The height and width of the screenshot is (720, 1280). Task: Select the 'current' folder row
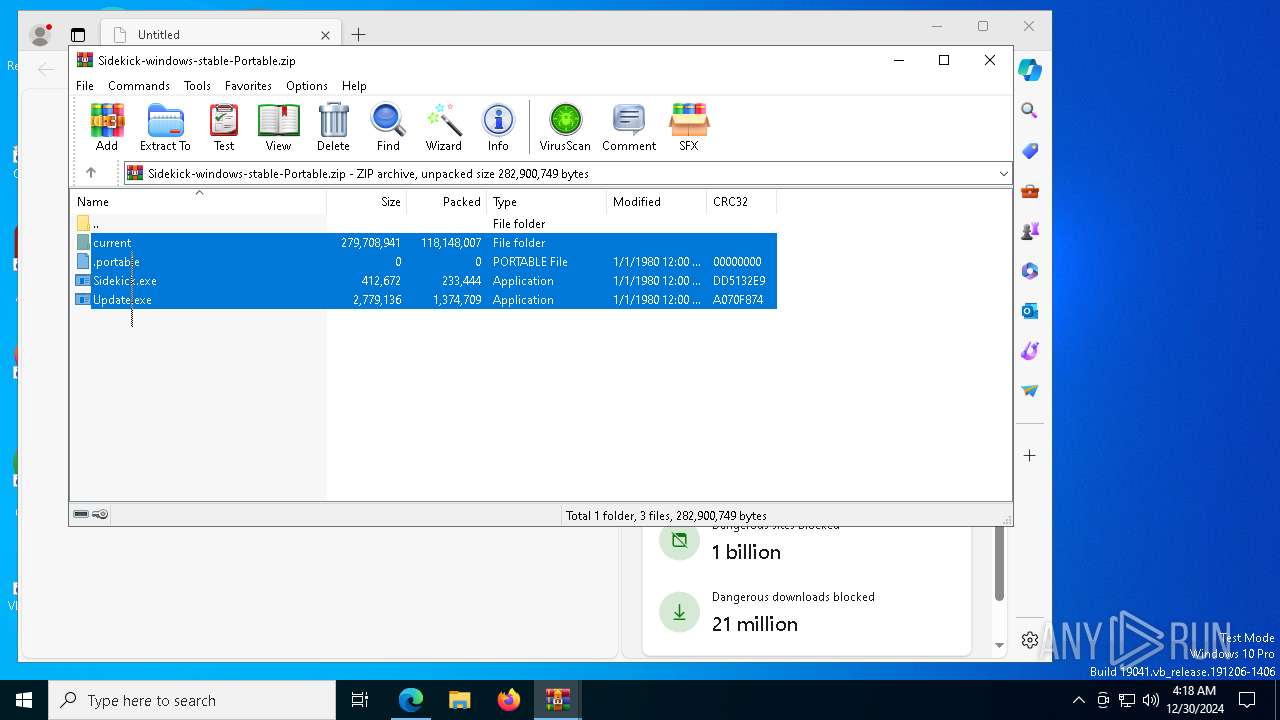[425, 243]
